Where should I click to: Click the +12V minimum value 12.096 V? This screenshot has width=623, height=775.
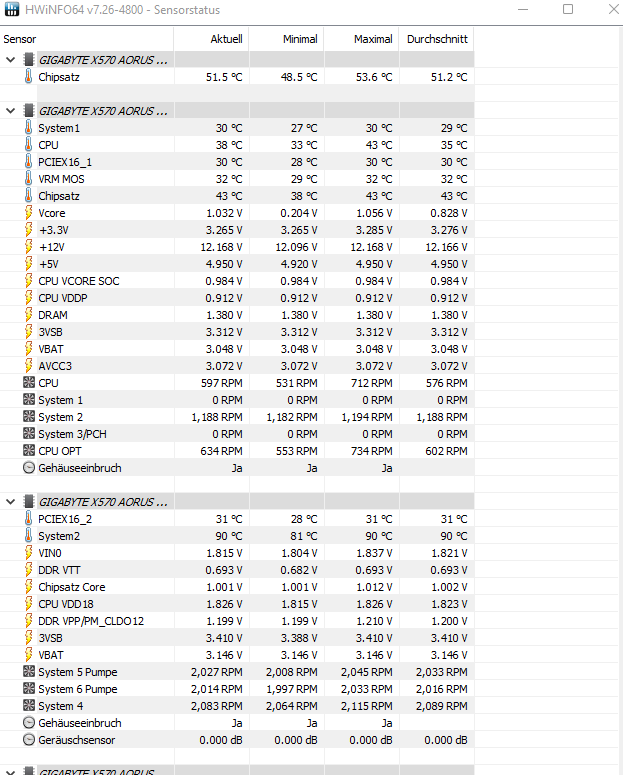(296, 247)
